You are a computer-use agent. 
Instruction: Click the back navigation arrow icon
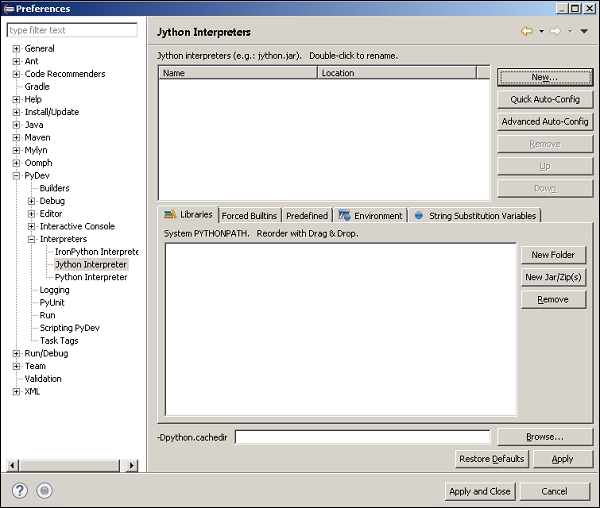click(526, 32)
